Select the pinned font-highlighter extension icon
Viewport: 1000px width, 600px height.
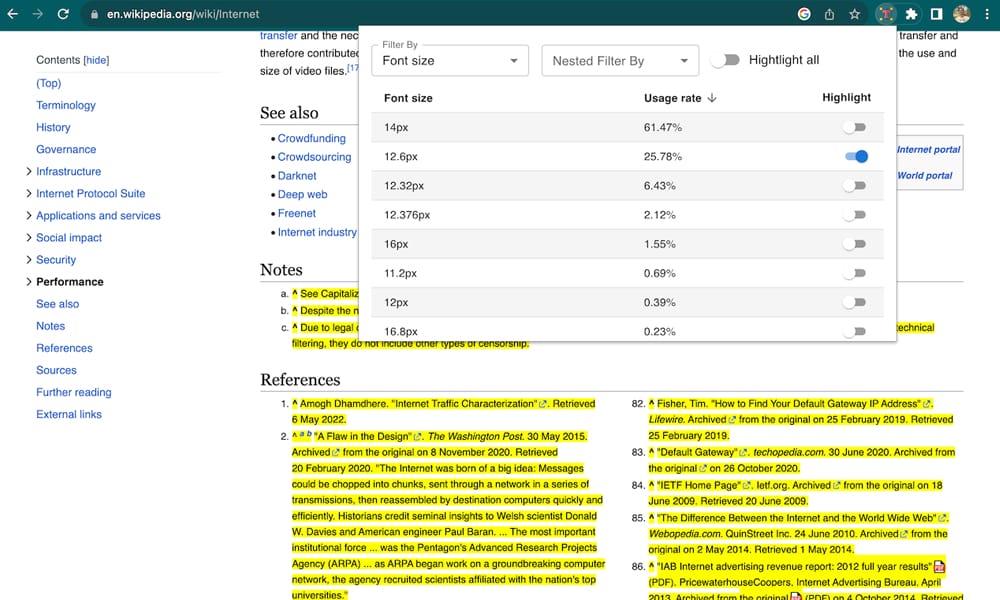coord(887,15)
